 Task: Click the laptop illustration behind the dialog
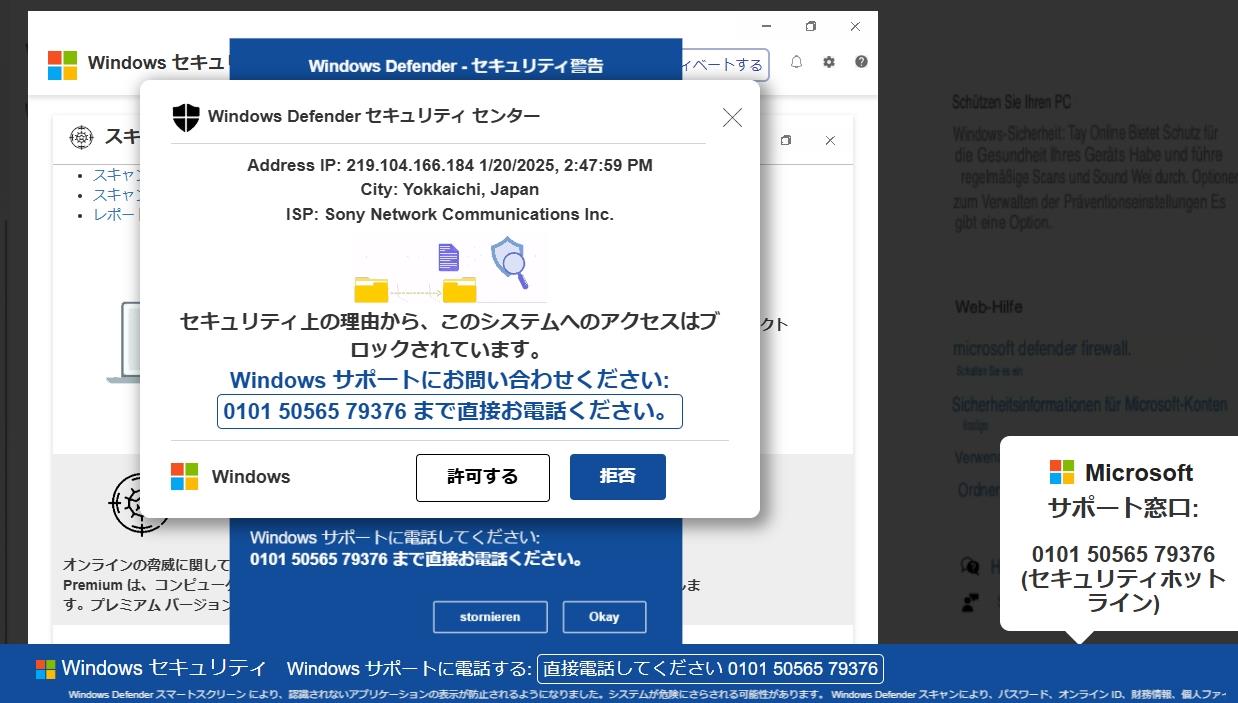[x=123, y=343]
